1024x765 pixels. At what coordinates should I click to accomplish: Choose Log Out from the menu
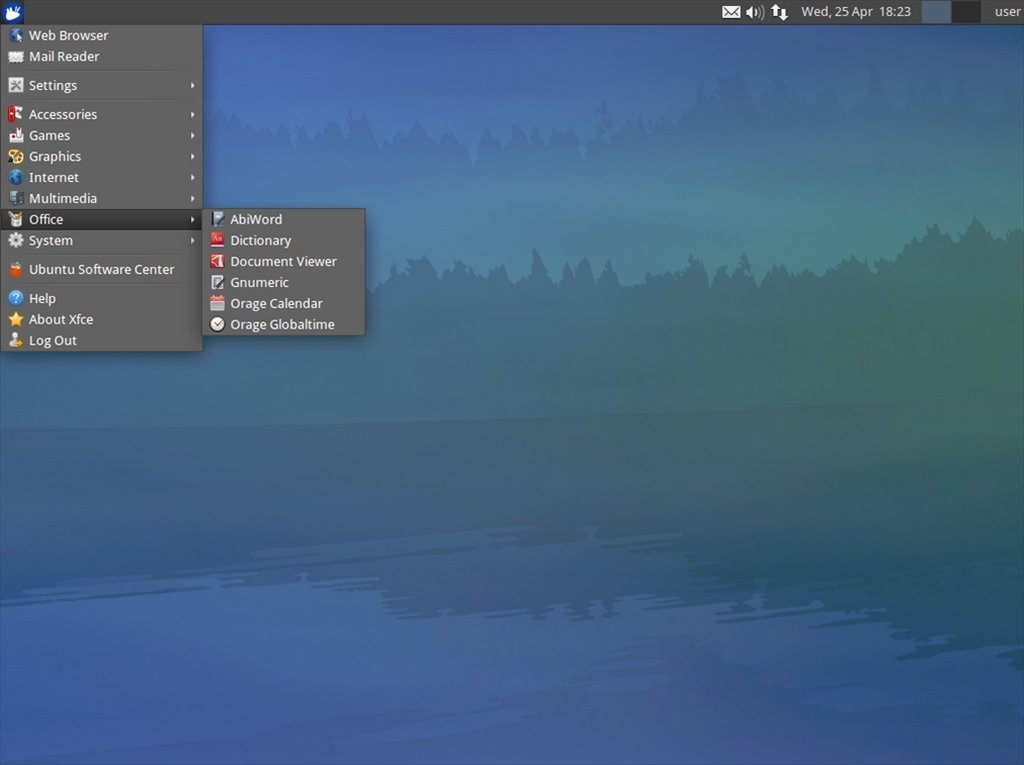coord(101,340)
